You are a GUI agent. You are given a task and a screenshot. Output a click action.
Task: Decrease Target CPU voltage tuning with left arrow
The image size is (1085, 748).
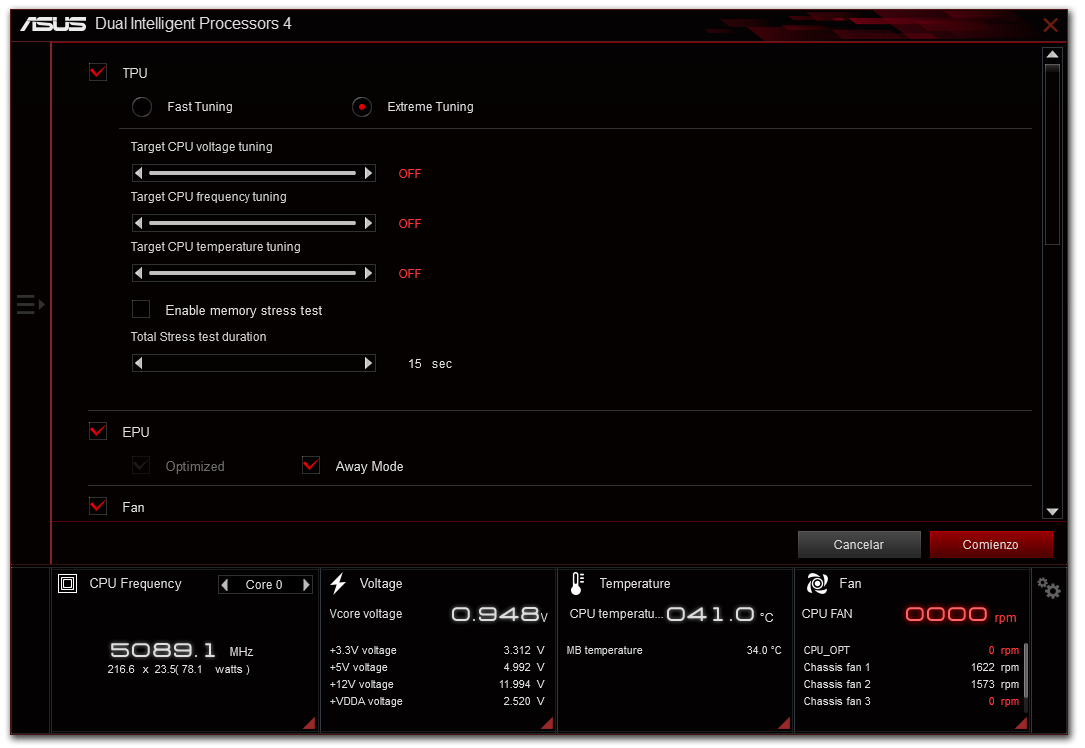point(138,173)
